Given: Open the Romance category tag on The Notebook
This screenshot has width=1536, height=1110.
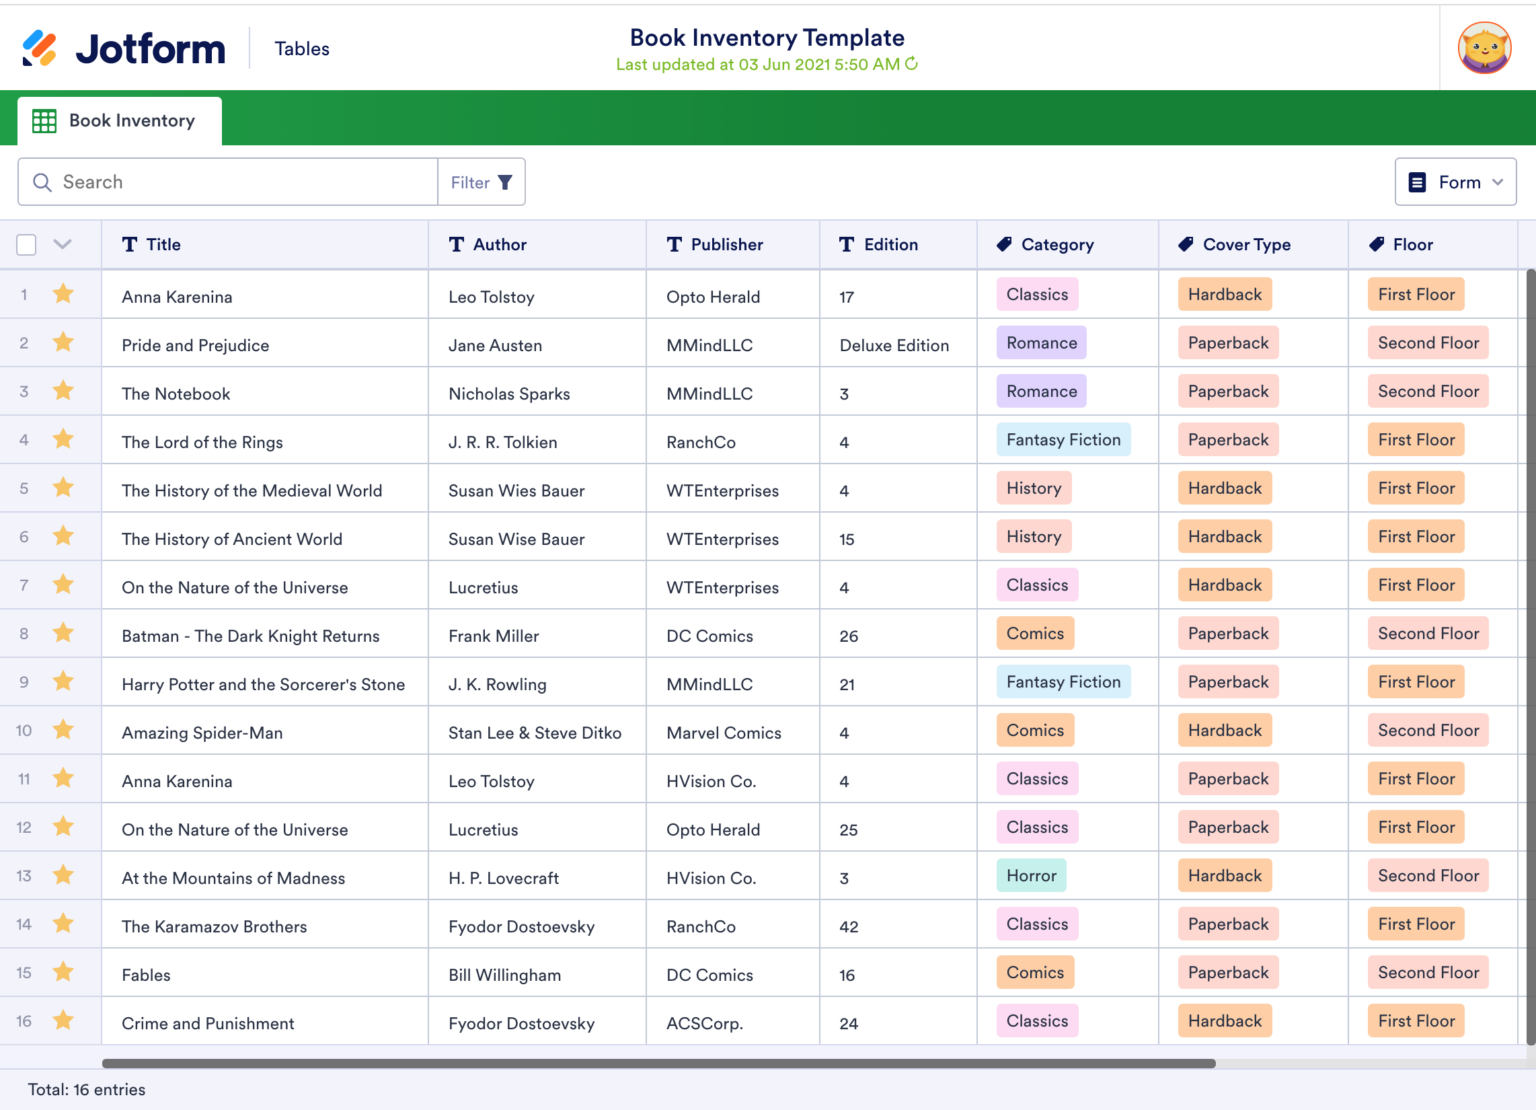Looking at the screenshot, I should 1041,392.
